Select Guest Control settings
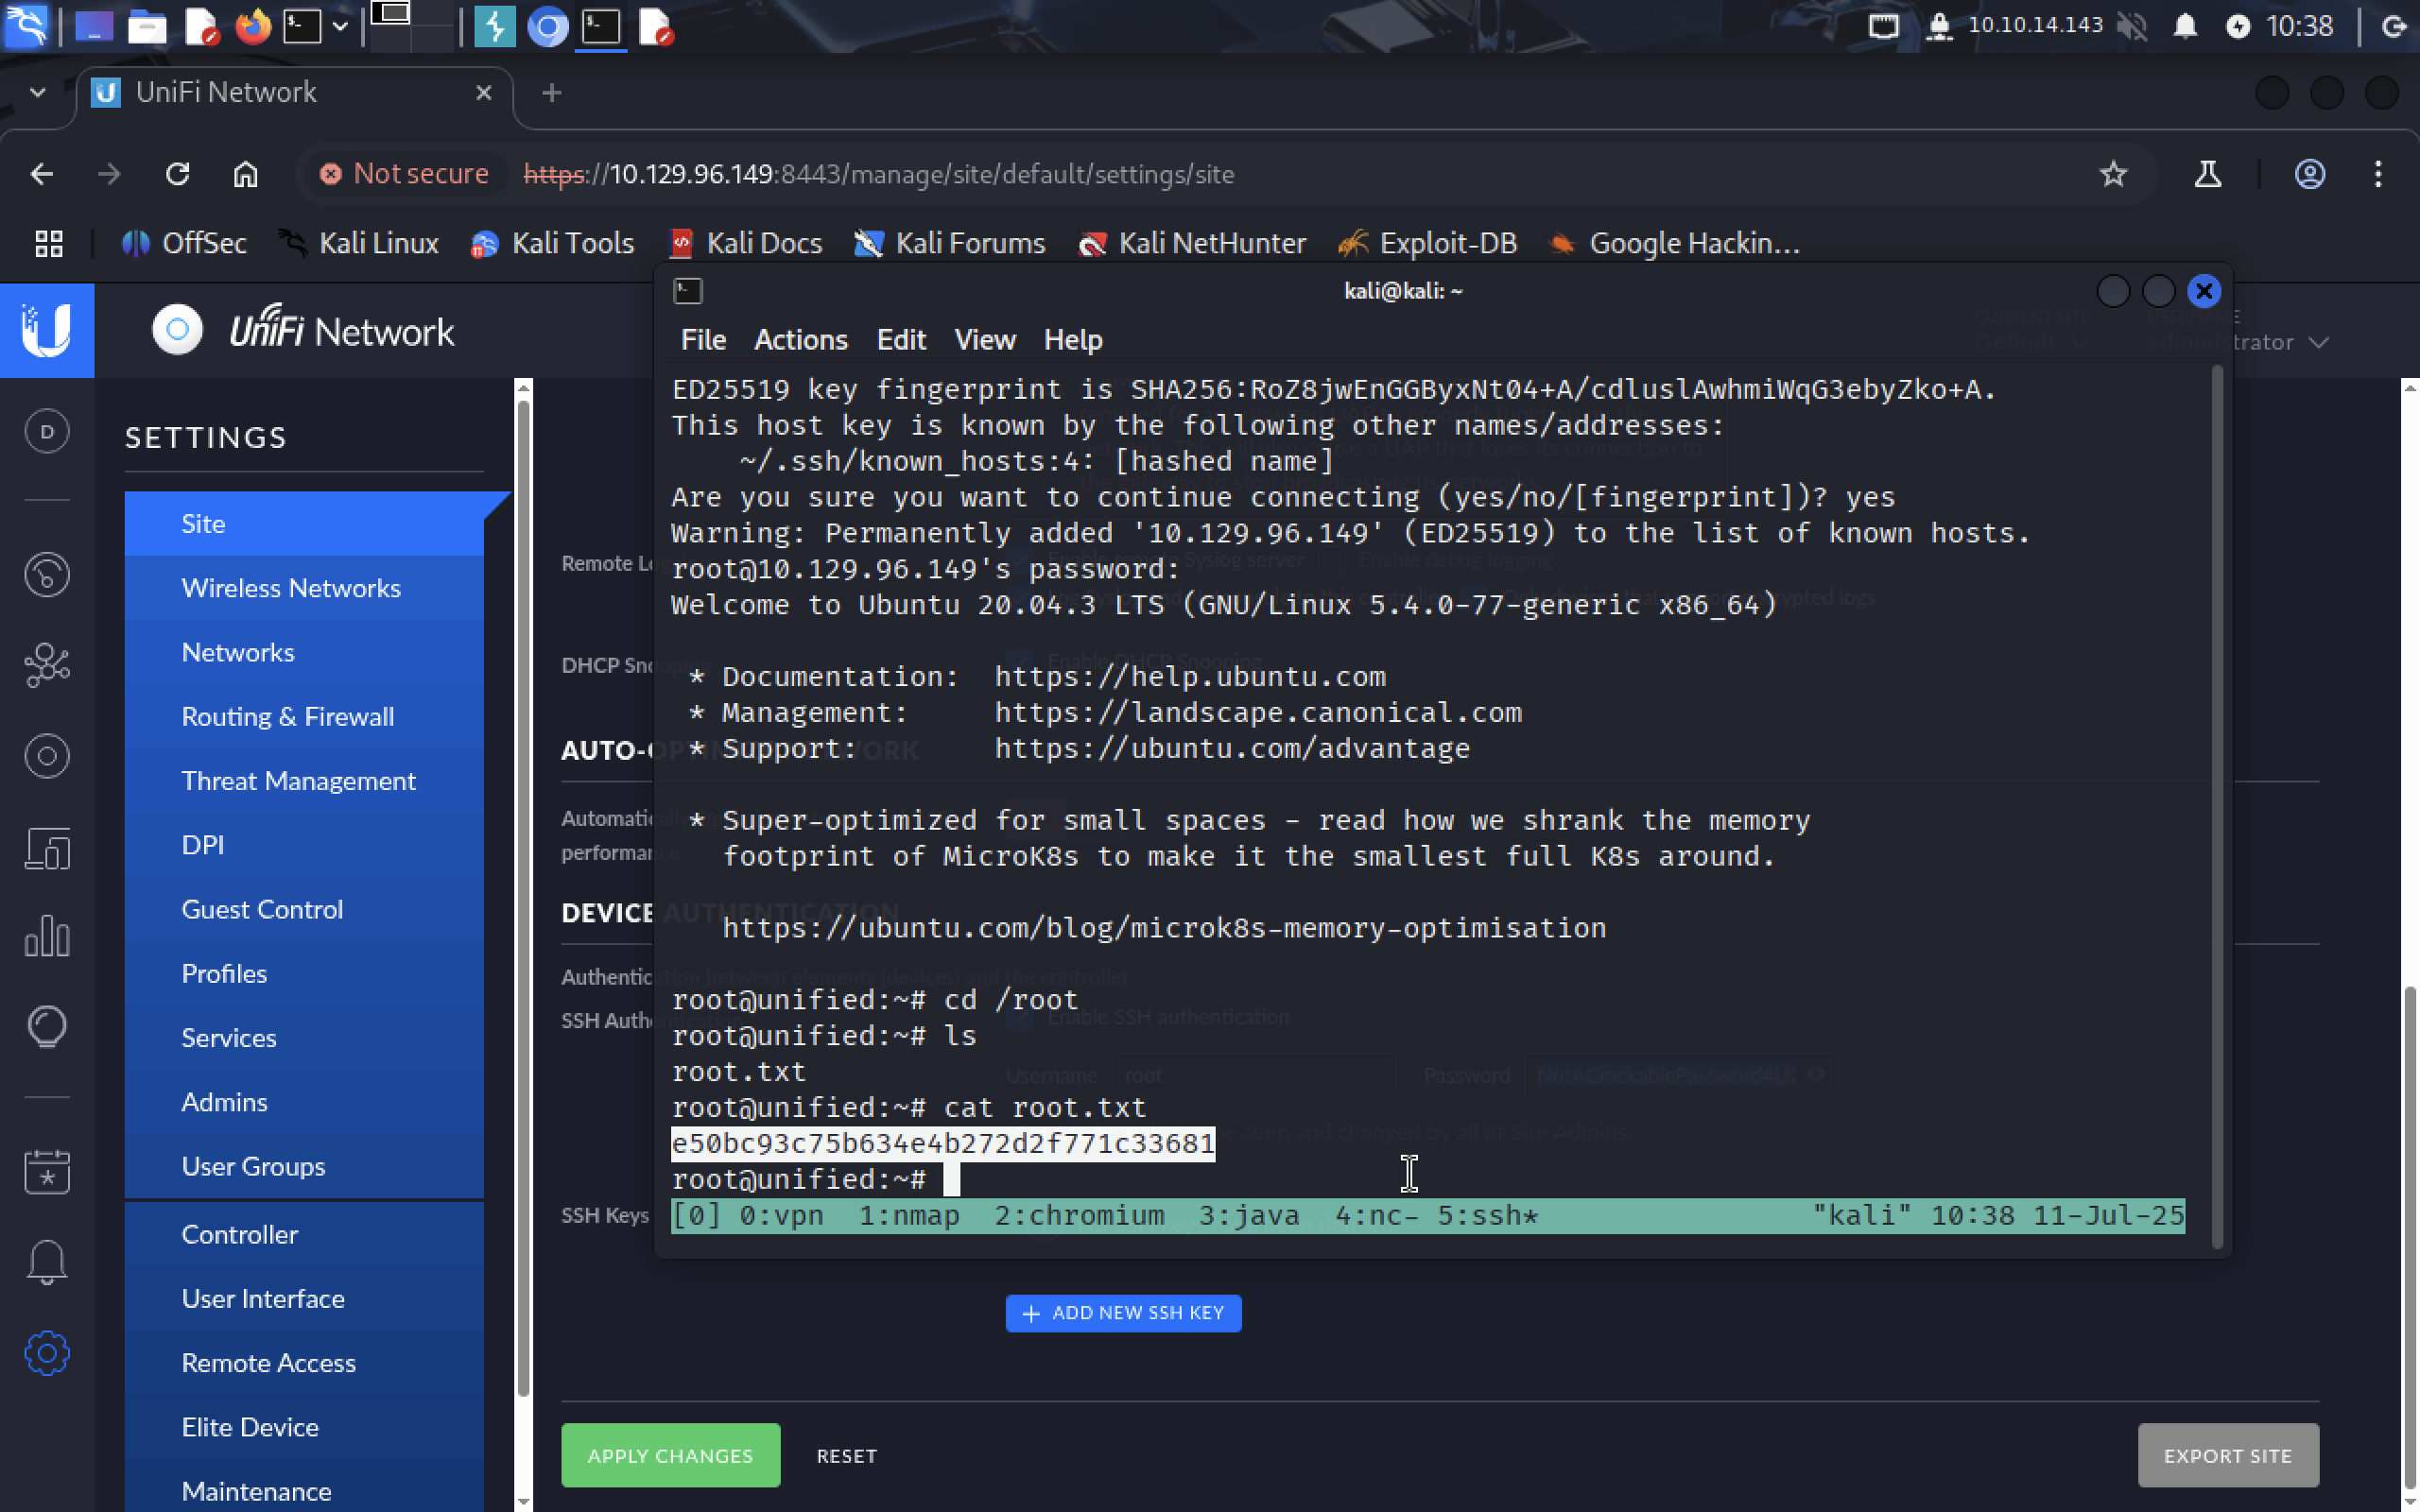 tap(304, 909)
